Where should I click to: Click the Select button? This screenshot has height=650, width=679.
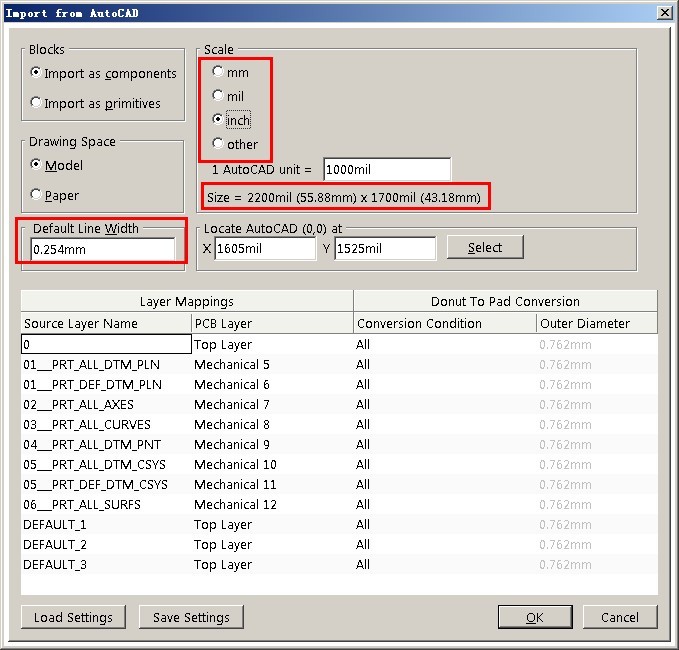(x=485, y=247)
